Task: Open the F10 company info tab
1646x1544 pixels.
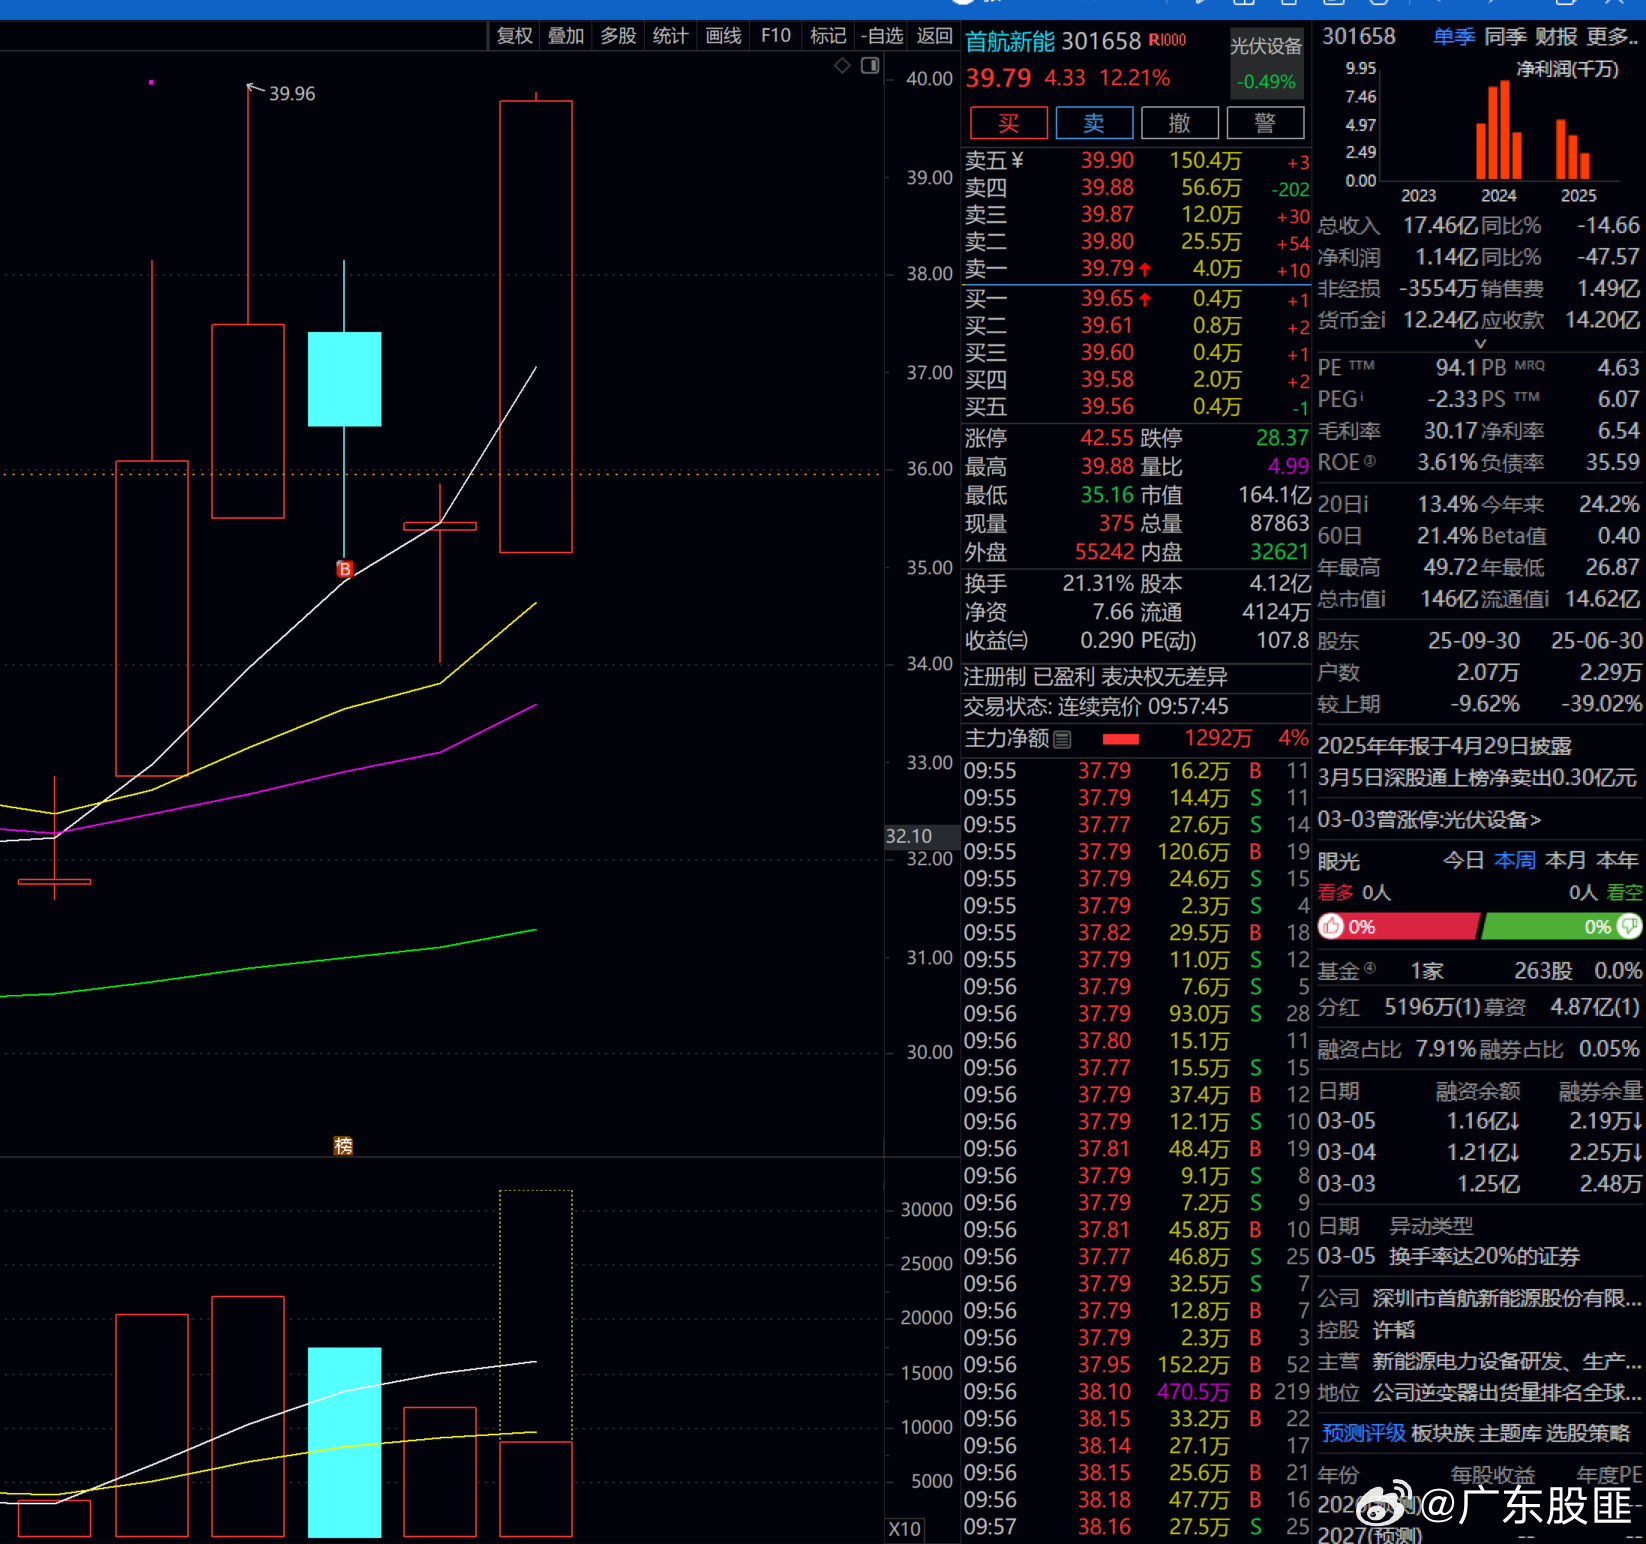Action: click(x=775, y=36)
